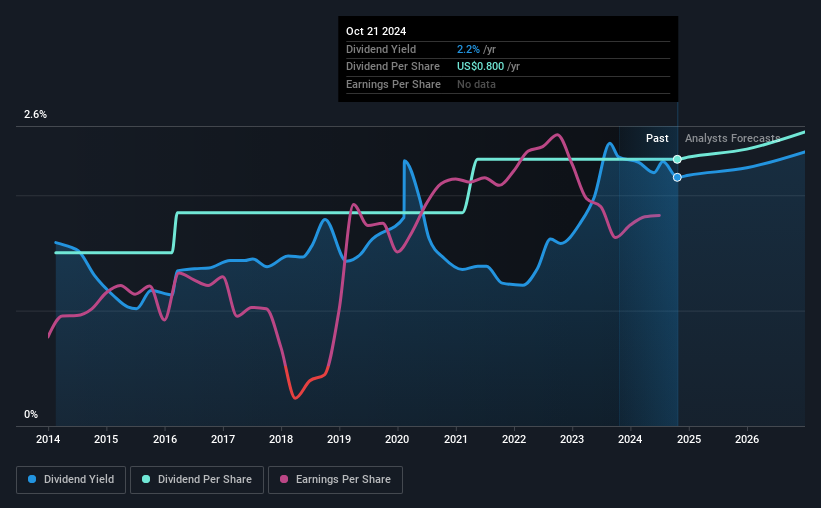Click the 'Earnings Per Share' row label in tooltip
Screen dimensions: 821x508
393,84
